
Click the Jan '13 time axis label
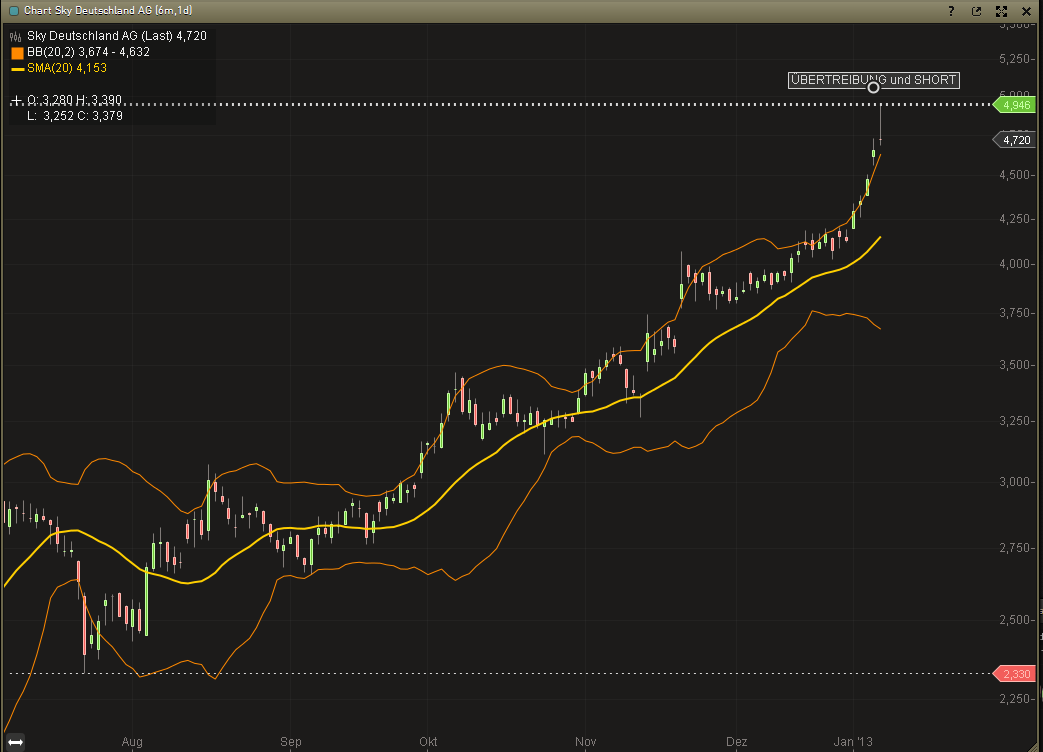[853, 742]
